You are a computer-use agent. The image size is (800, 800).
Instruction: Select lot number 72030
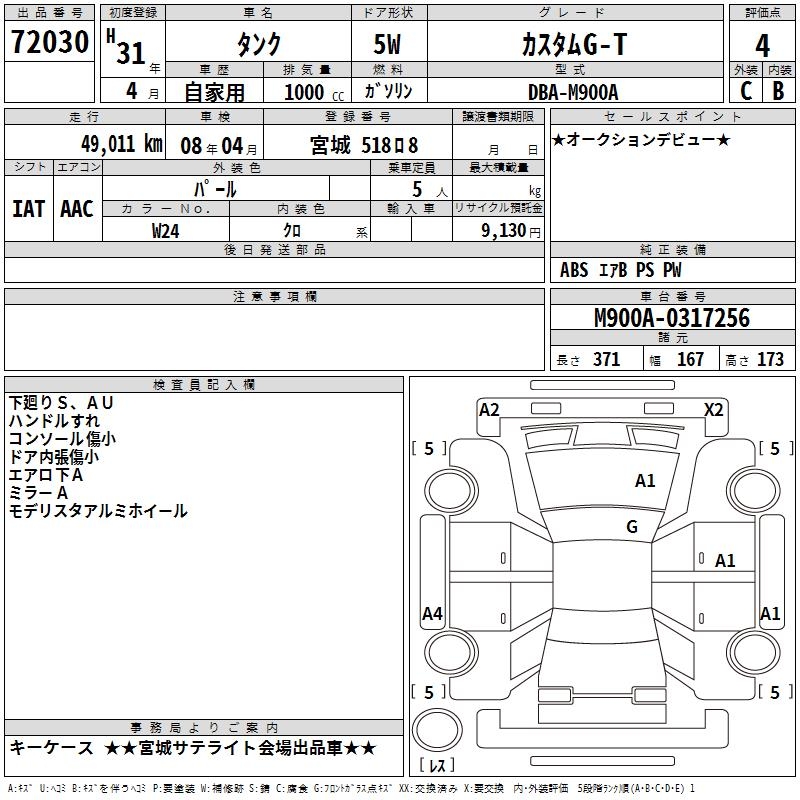click(x=49, y=42)
